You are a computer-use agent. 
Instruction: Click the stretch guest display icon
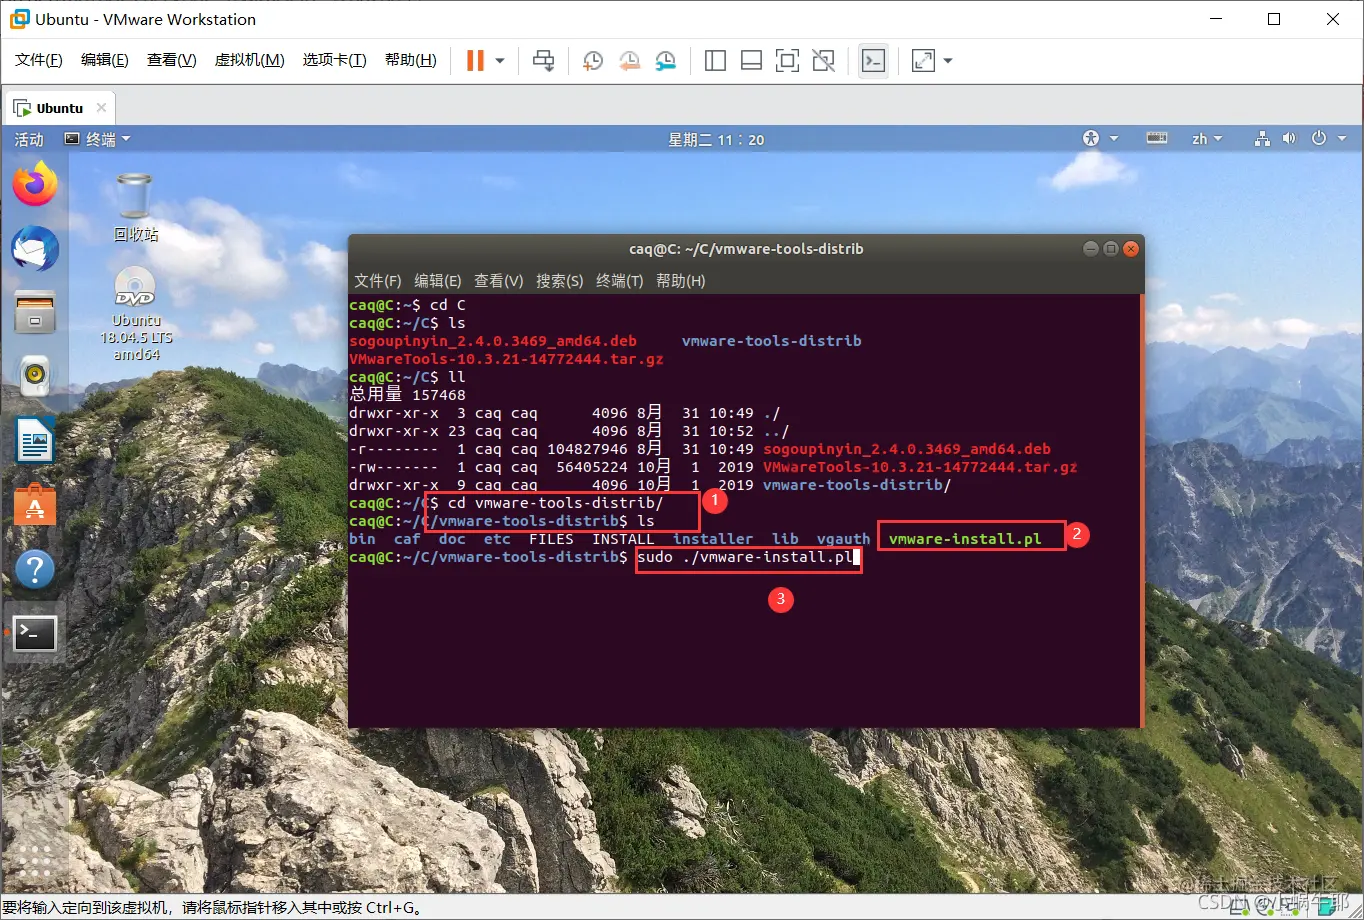click(923, 61)
